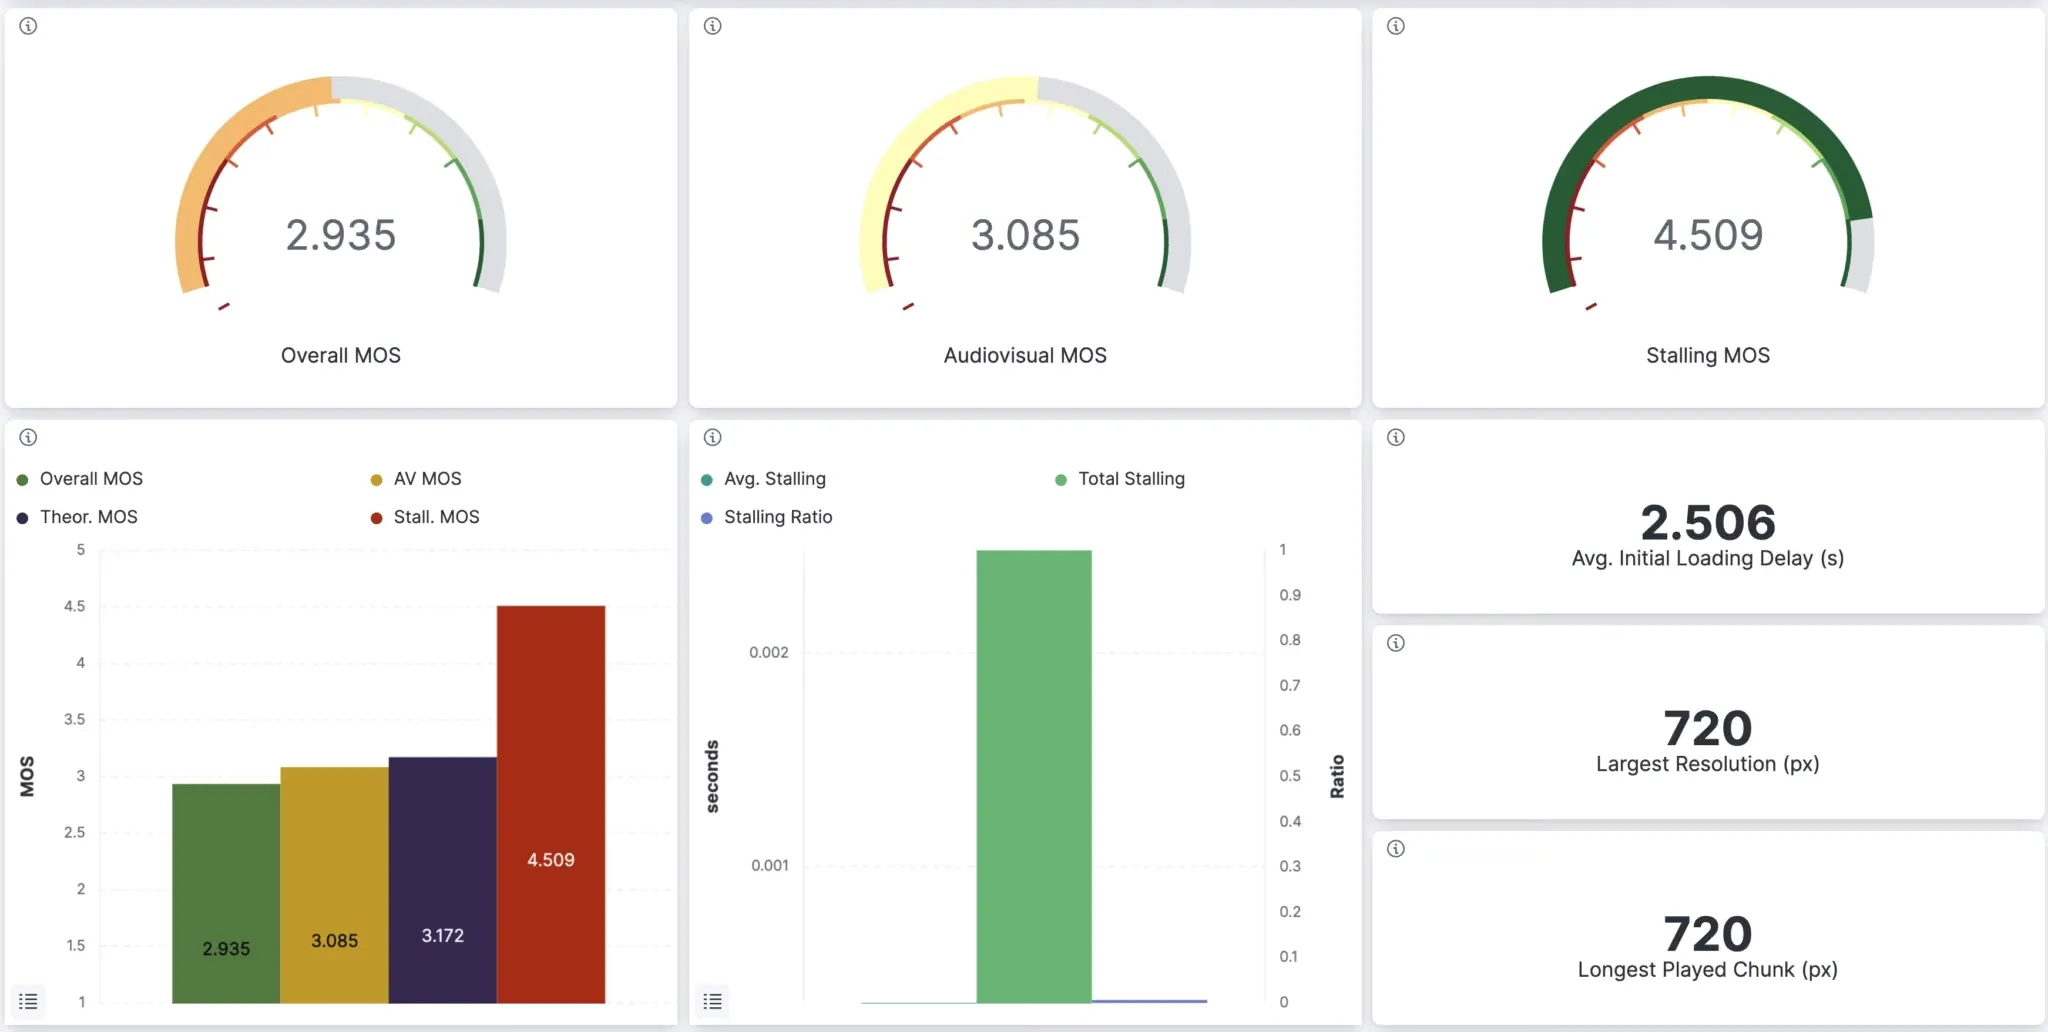Toggle AV MOS series in legend
The image size is (2048, 1032).
tap(416, 479)
